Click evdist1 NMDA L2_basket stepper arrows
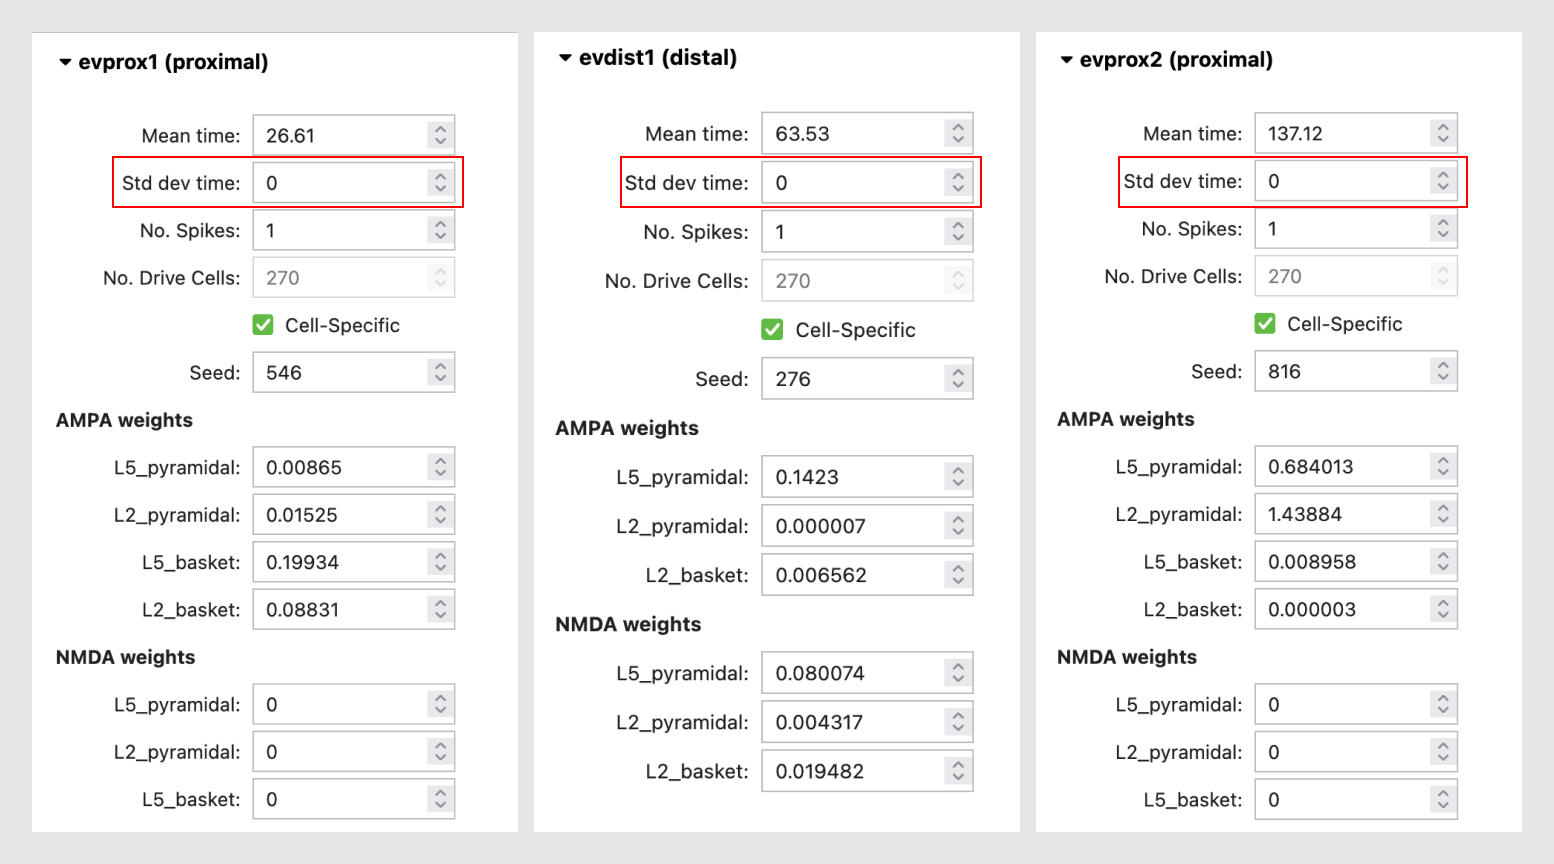 pyautogui.click(x=958, y=771)
